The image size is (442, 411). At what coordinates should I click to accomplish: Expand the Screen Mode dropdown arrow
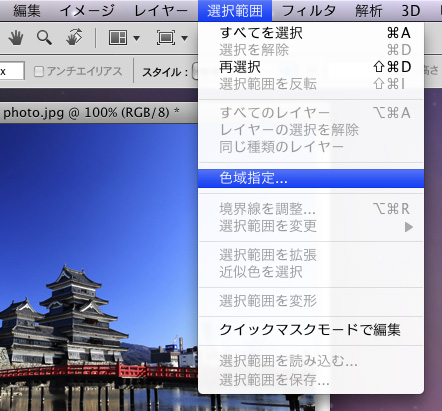(184, 38)
